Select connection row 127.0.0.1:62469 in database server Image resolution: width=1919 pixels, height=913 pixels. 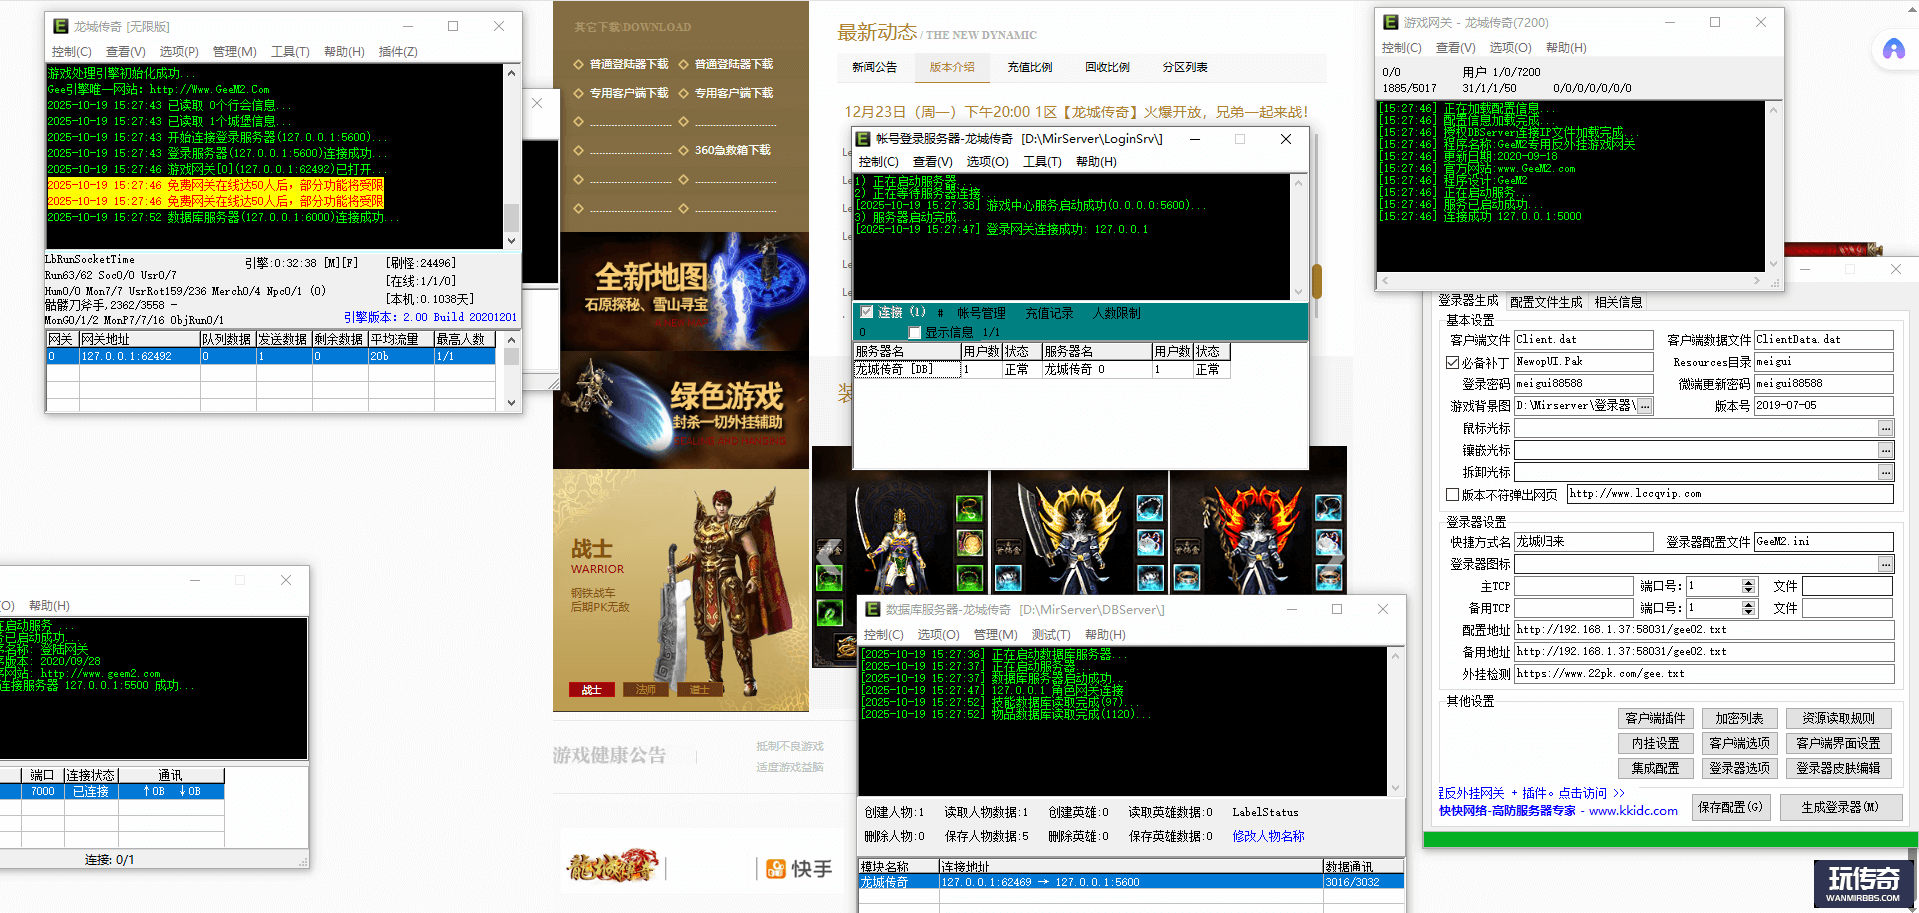pos(1131,882)
